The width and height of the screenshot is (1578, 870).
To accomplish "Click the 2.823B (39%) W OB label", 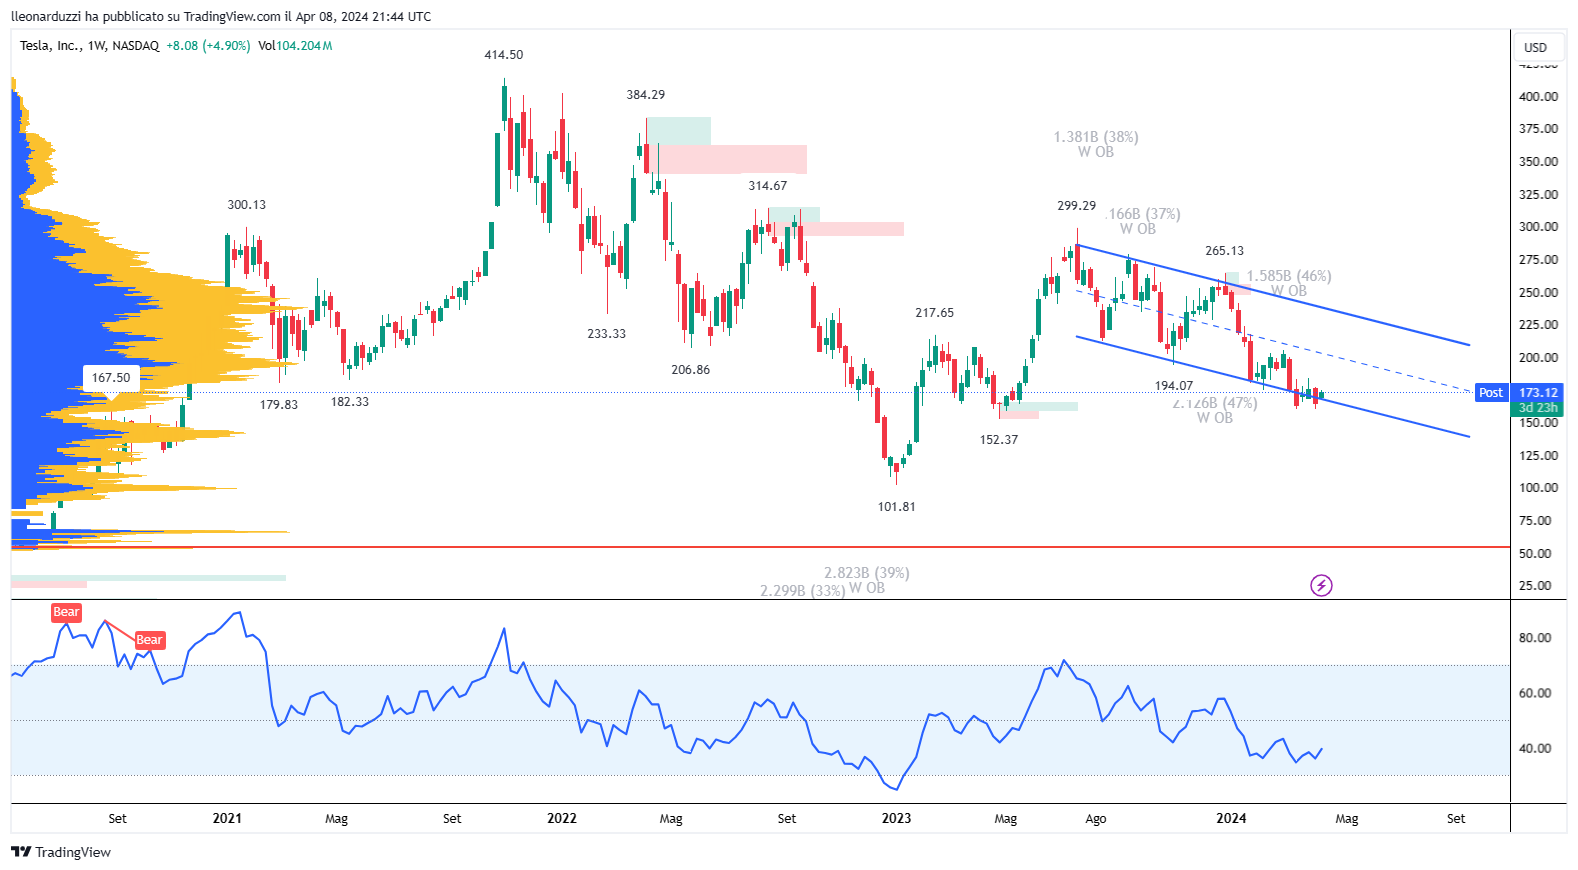I will [867, 580].
